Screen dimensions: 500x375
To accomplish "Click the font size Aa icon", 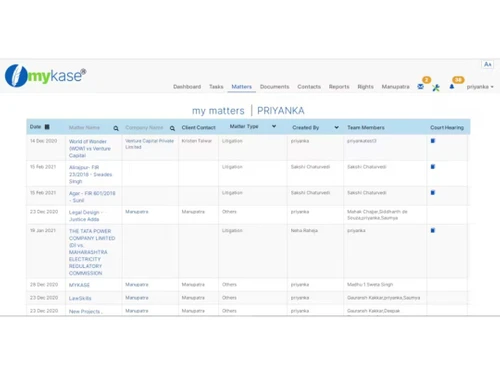I will click(x=488, y=64).
